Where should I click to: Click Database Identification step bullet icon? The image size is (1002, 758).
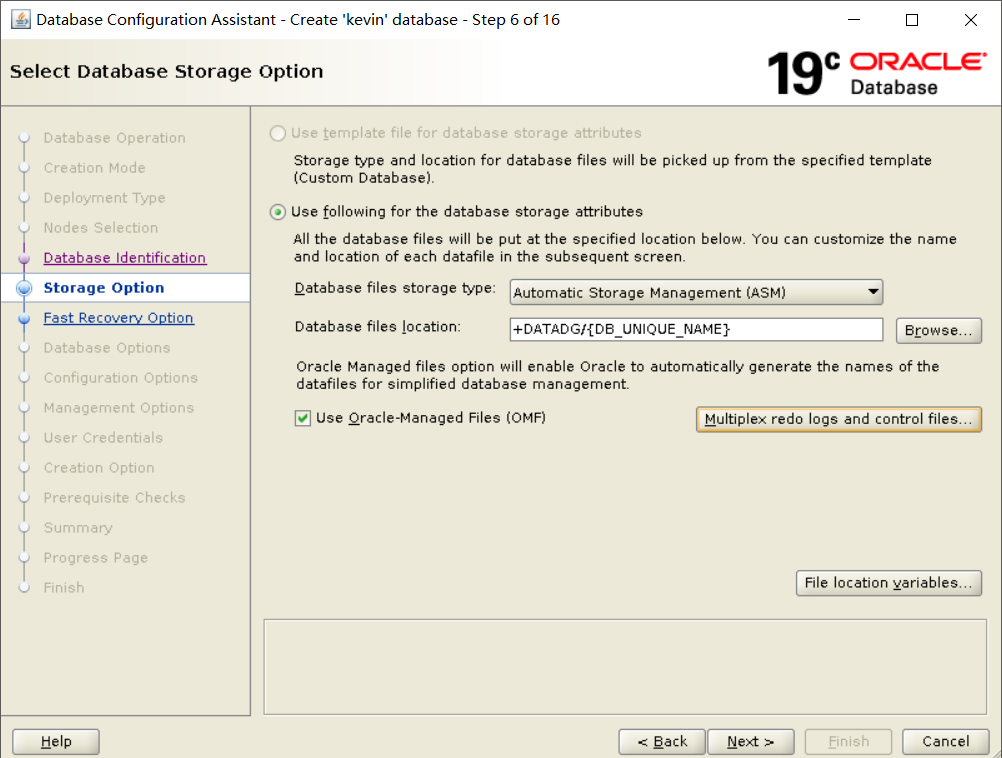pos(24,258)
